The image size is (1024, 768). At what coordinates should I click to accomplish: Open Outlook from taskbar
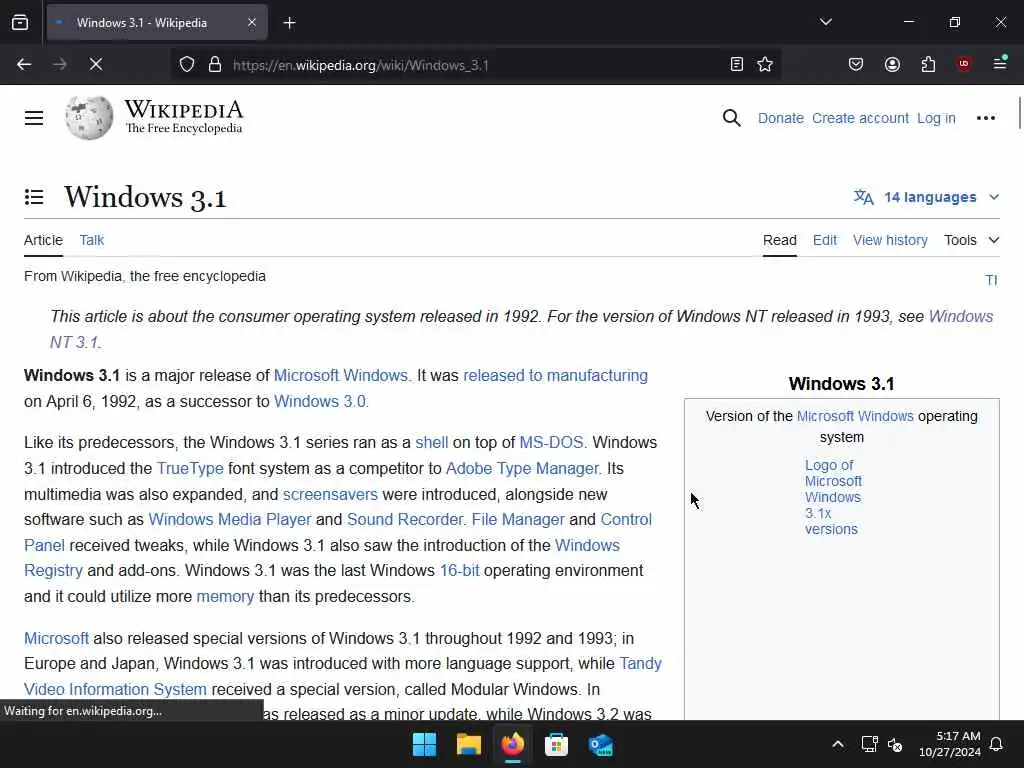(x=600, y=744)
